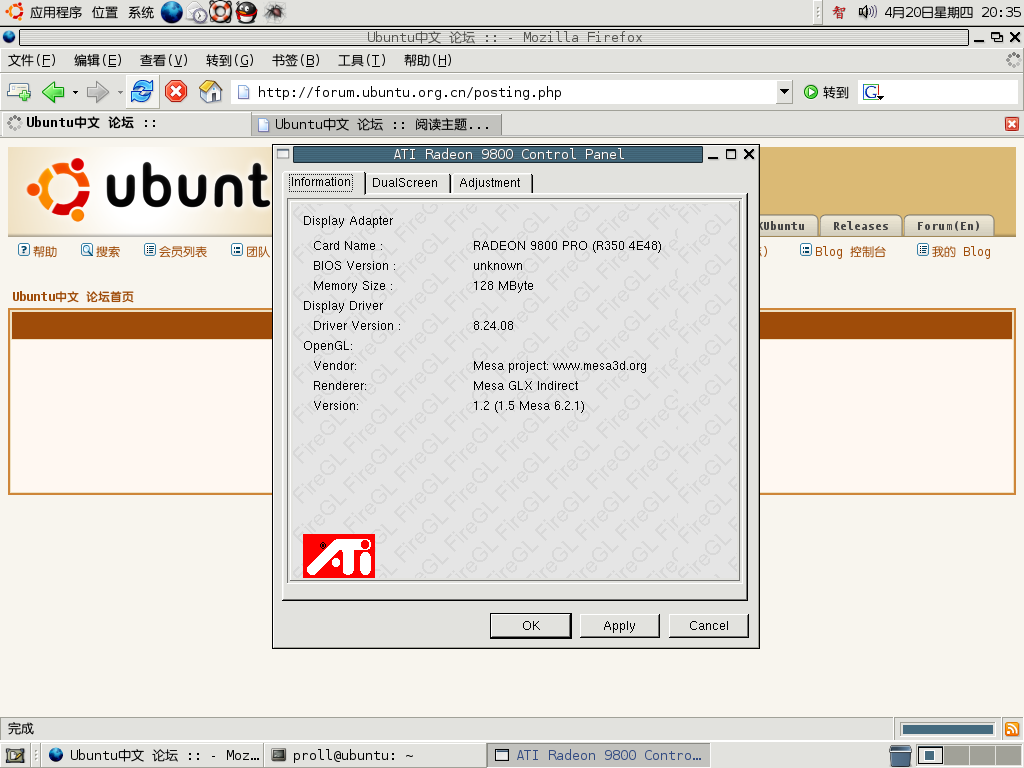Switch to Firefox window in taskbar
Screen dimensions: 1024x768
(x=153, y=756)
